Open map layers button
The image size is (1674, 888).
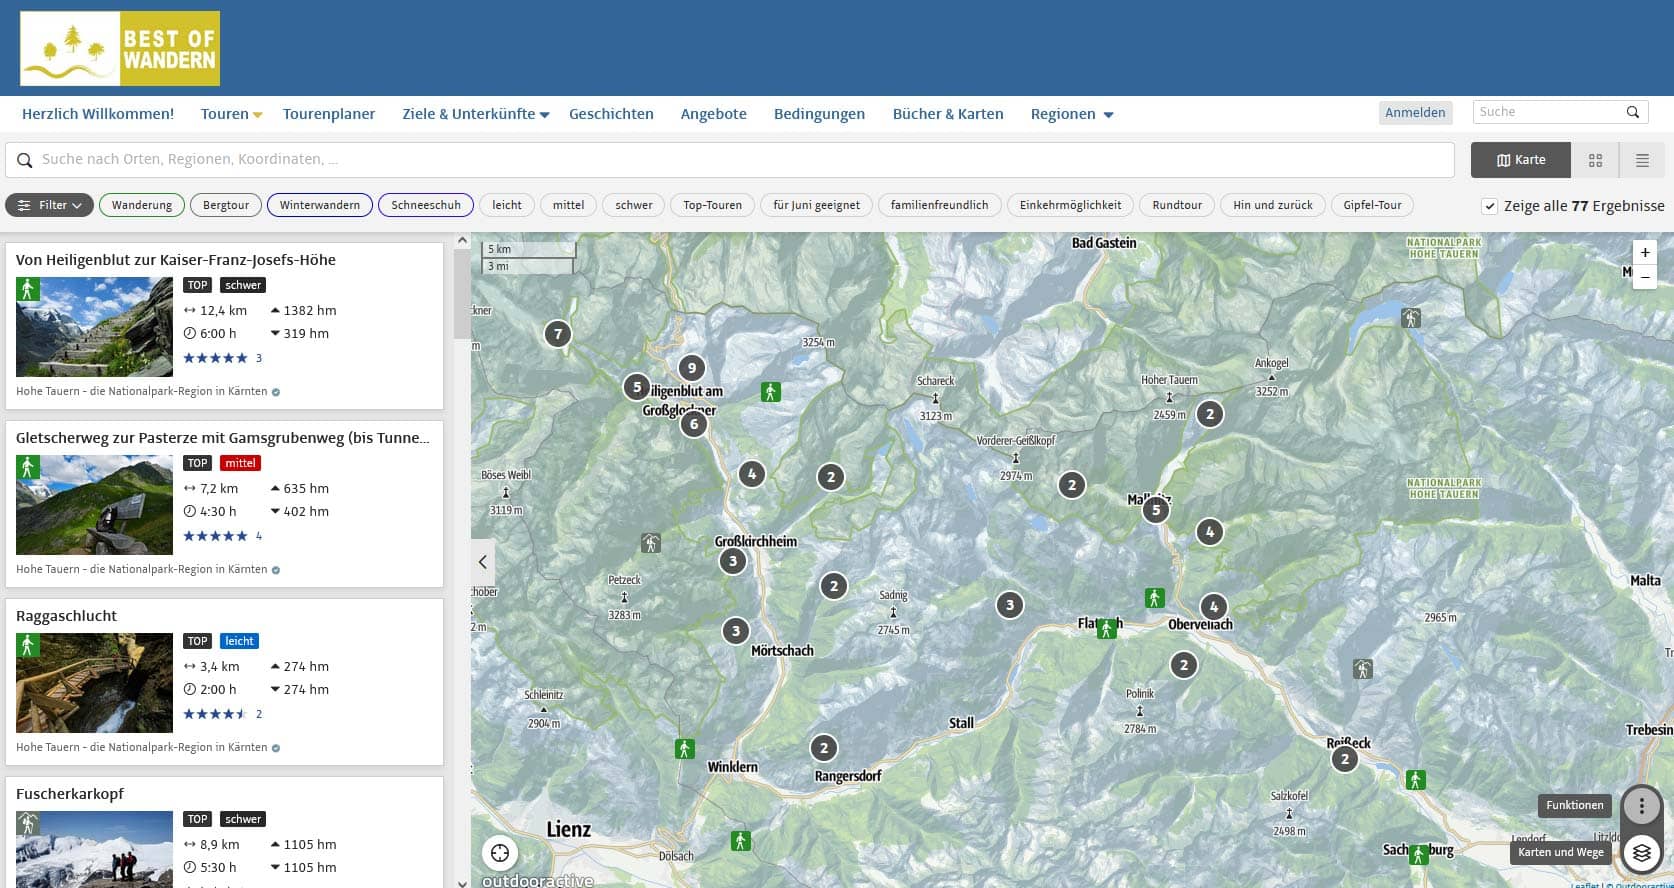(1642, 852)
